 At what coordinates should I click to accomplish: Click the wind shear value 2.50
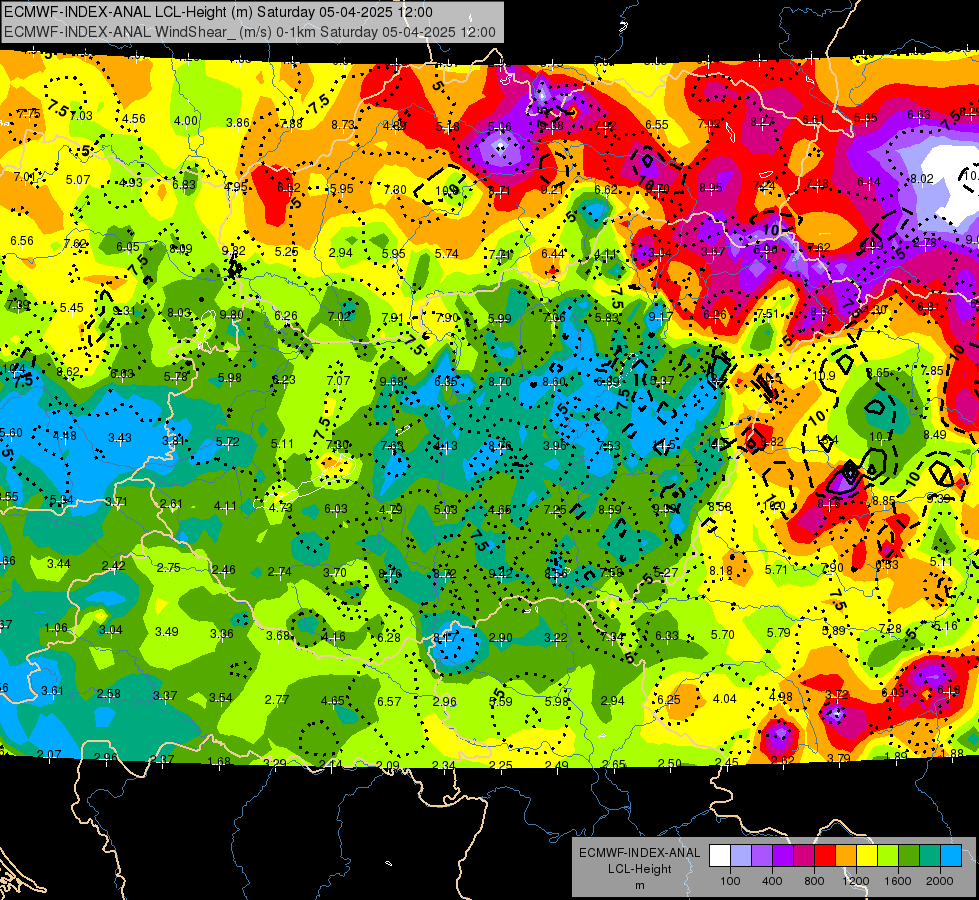pos(670,763)
